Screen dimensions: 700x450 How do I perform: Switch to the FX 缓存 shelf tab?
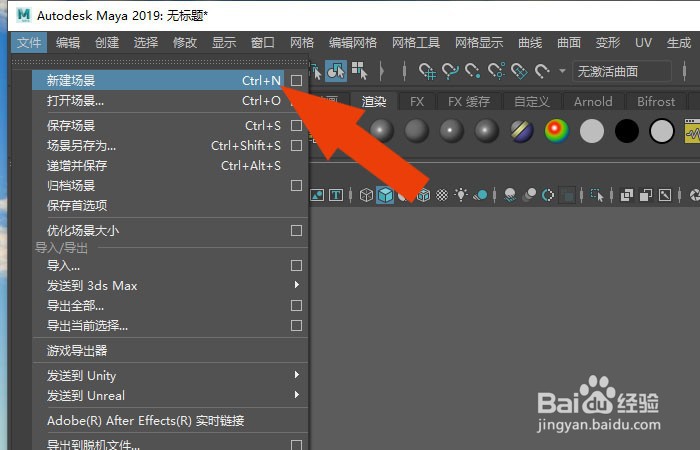click(469, 101)
